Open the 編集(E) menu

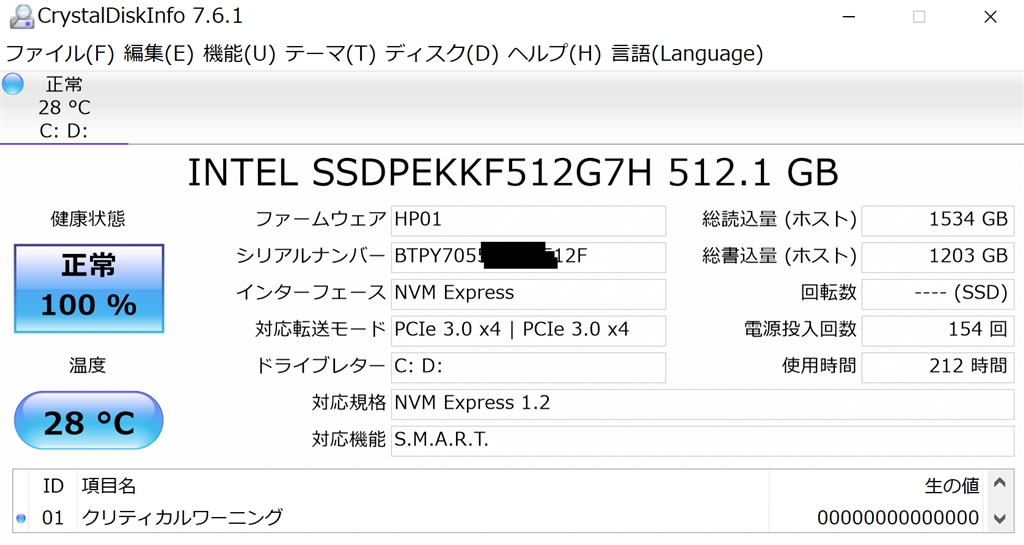158,53
